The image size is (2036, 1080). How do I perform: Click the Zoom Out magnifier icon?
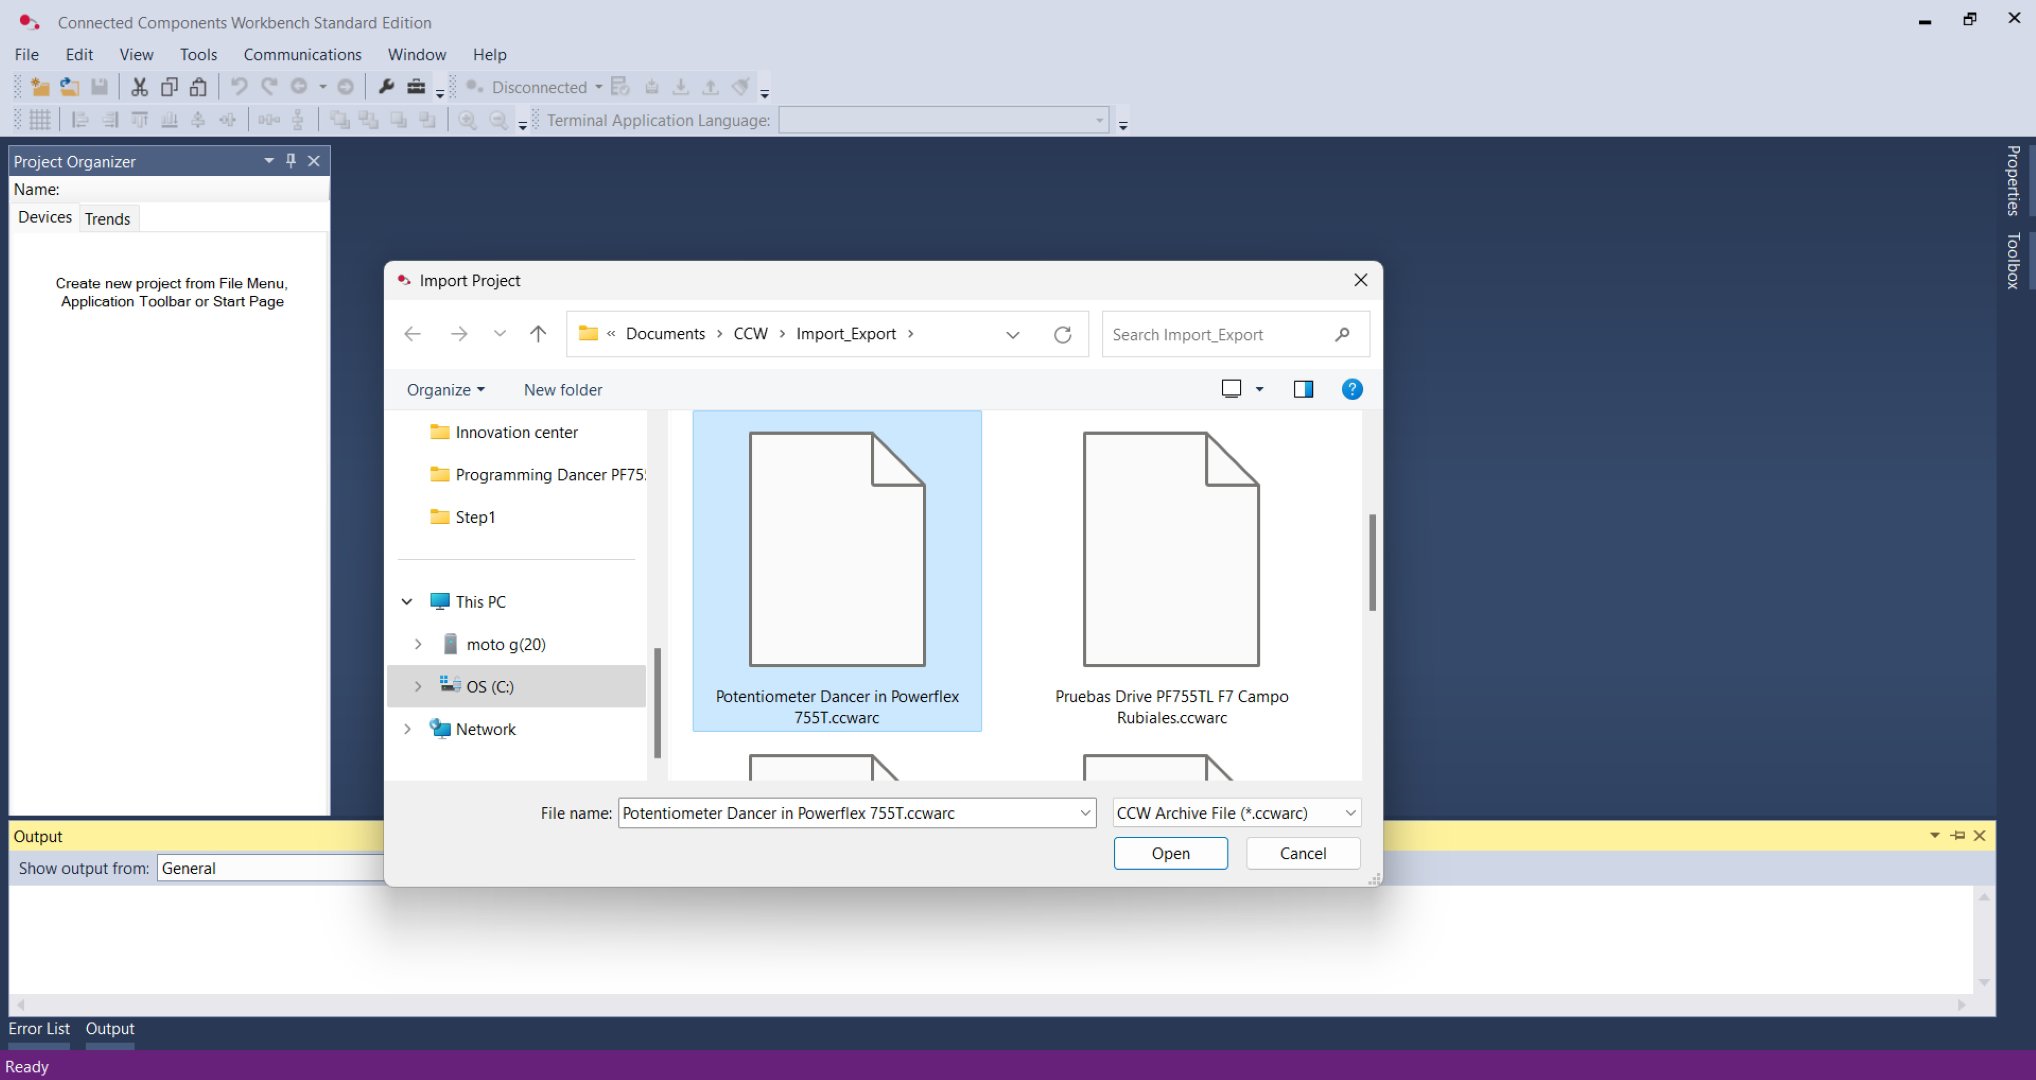coord(498,120)
